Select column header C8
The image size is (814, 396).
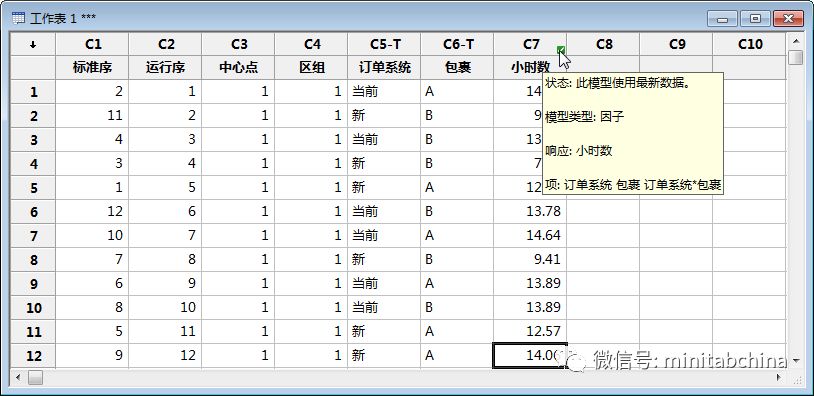(604, 45)
